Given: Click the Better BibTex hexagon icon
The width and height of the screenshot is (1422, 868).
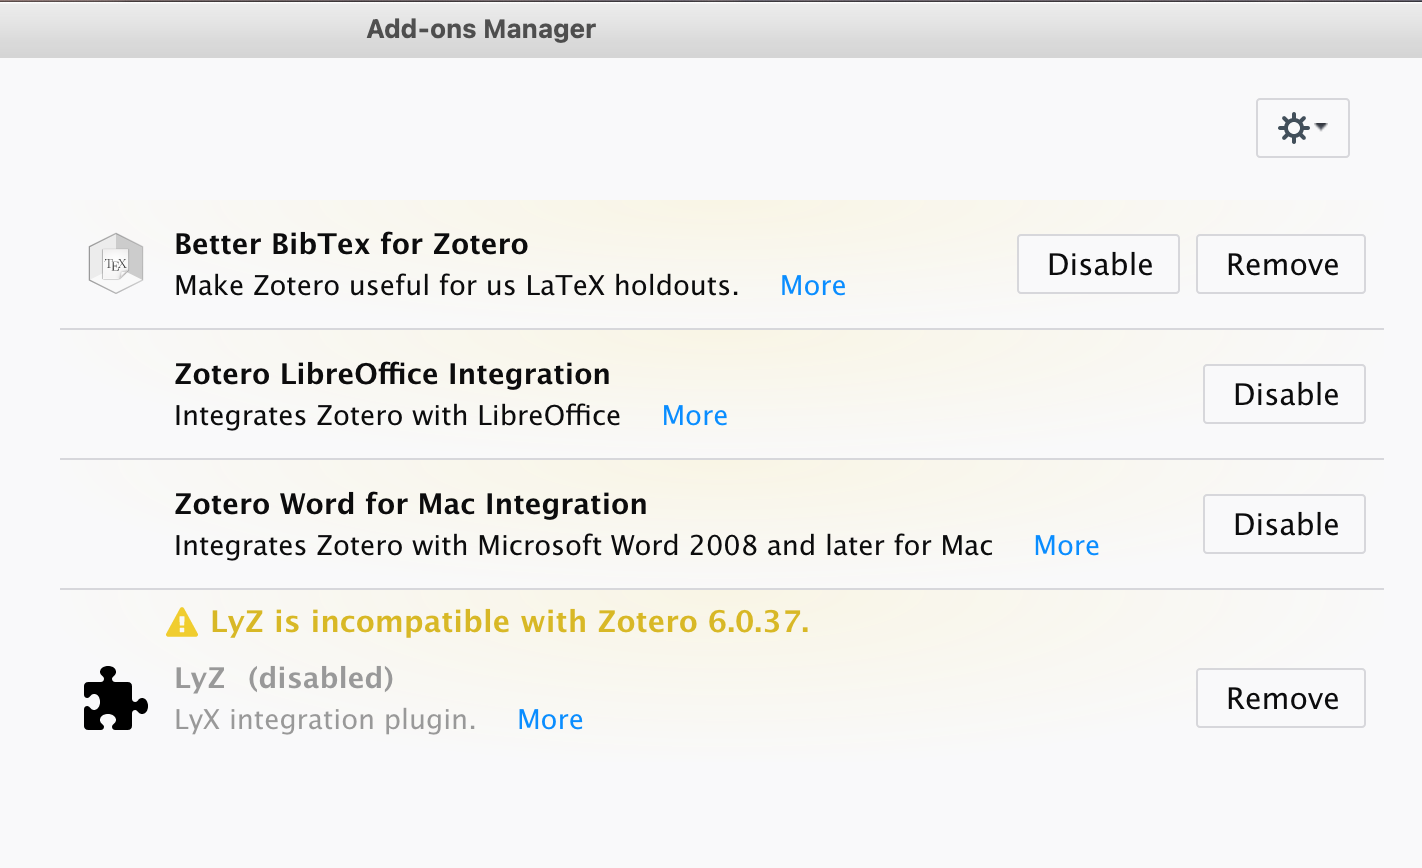Looking at the screenshot, I should click(116, 264).
